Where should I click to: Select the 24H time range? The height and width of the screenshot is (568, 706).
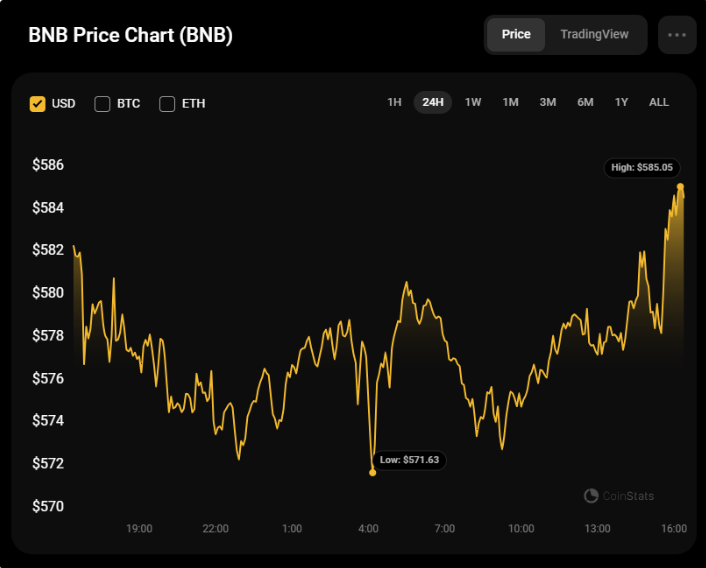433,102
